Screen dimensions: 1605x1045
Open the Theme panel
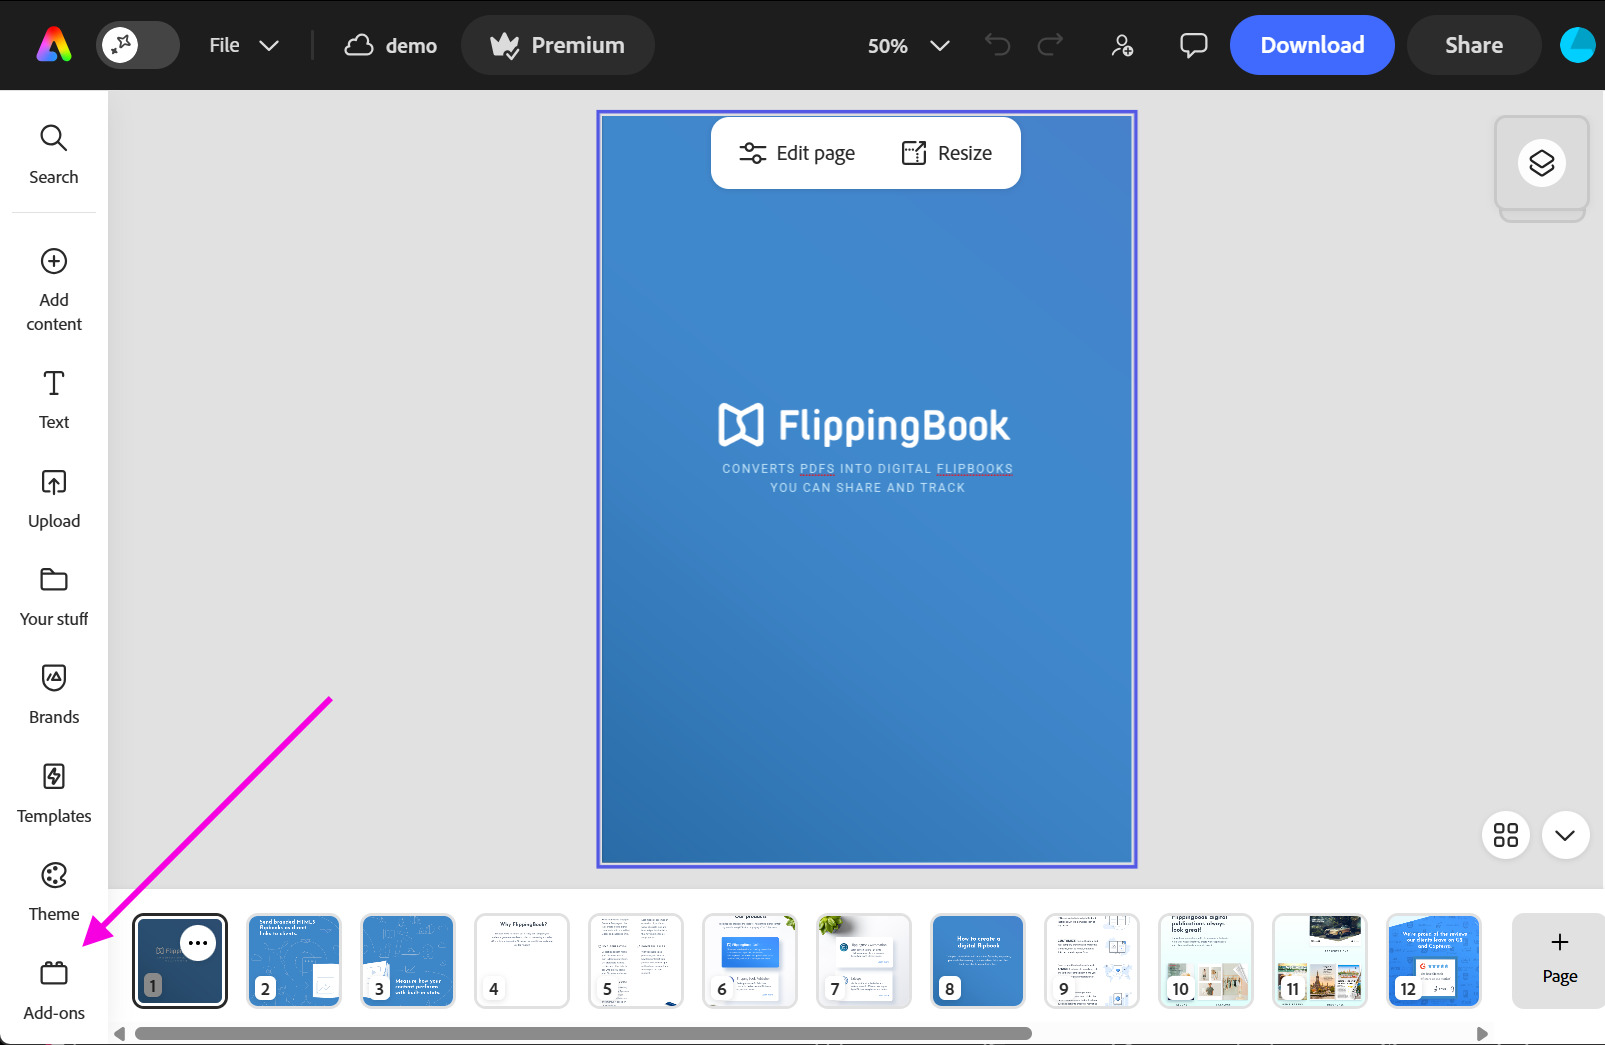pos(54,891)
